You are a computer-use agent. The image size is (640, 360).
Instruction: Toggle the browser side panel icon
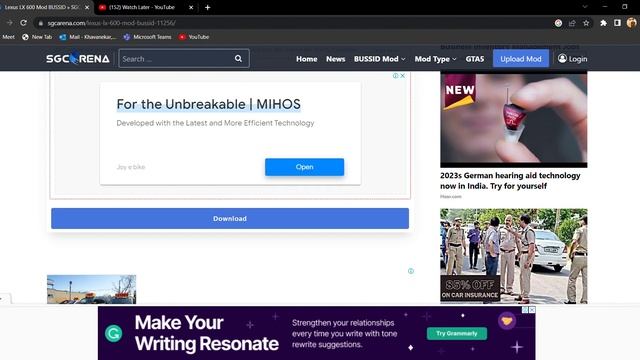tap(617, 23)
